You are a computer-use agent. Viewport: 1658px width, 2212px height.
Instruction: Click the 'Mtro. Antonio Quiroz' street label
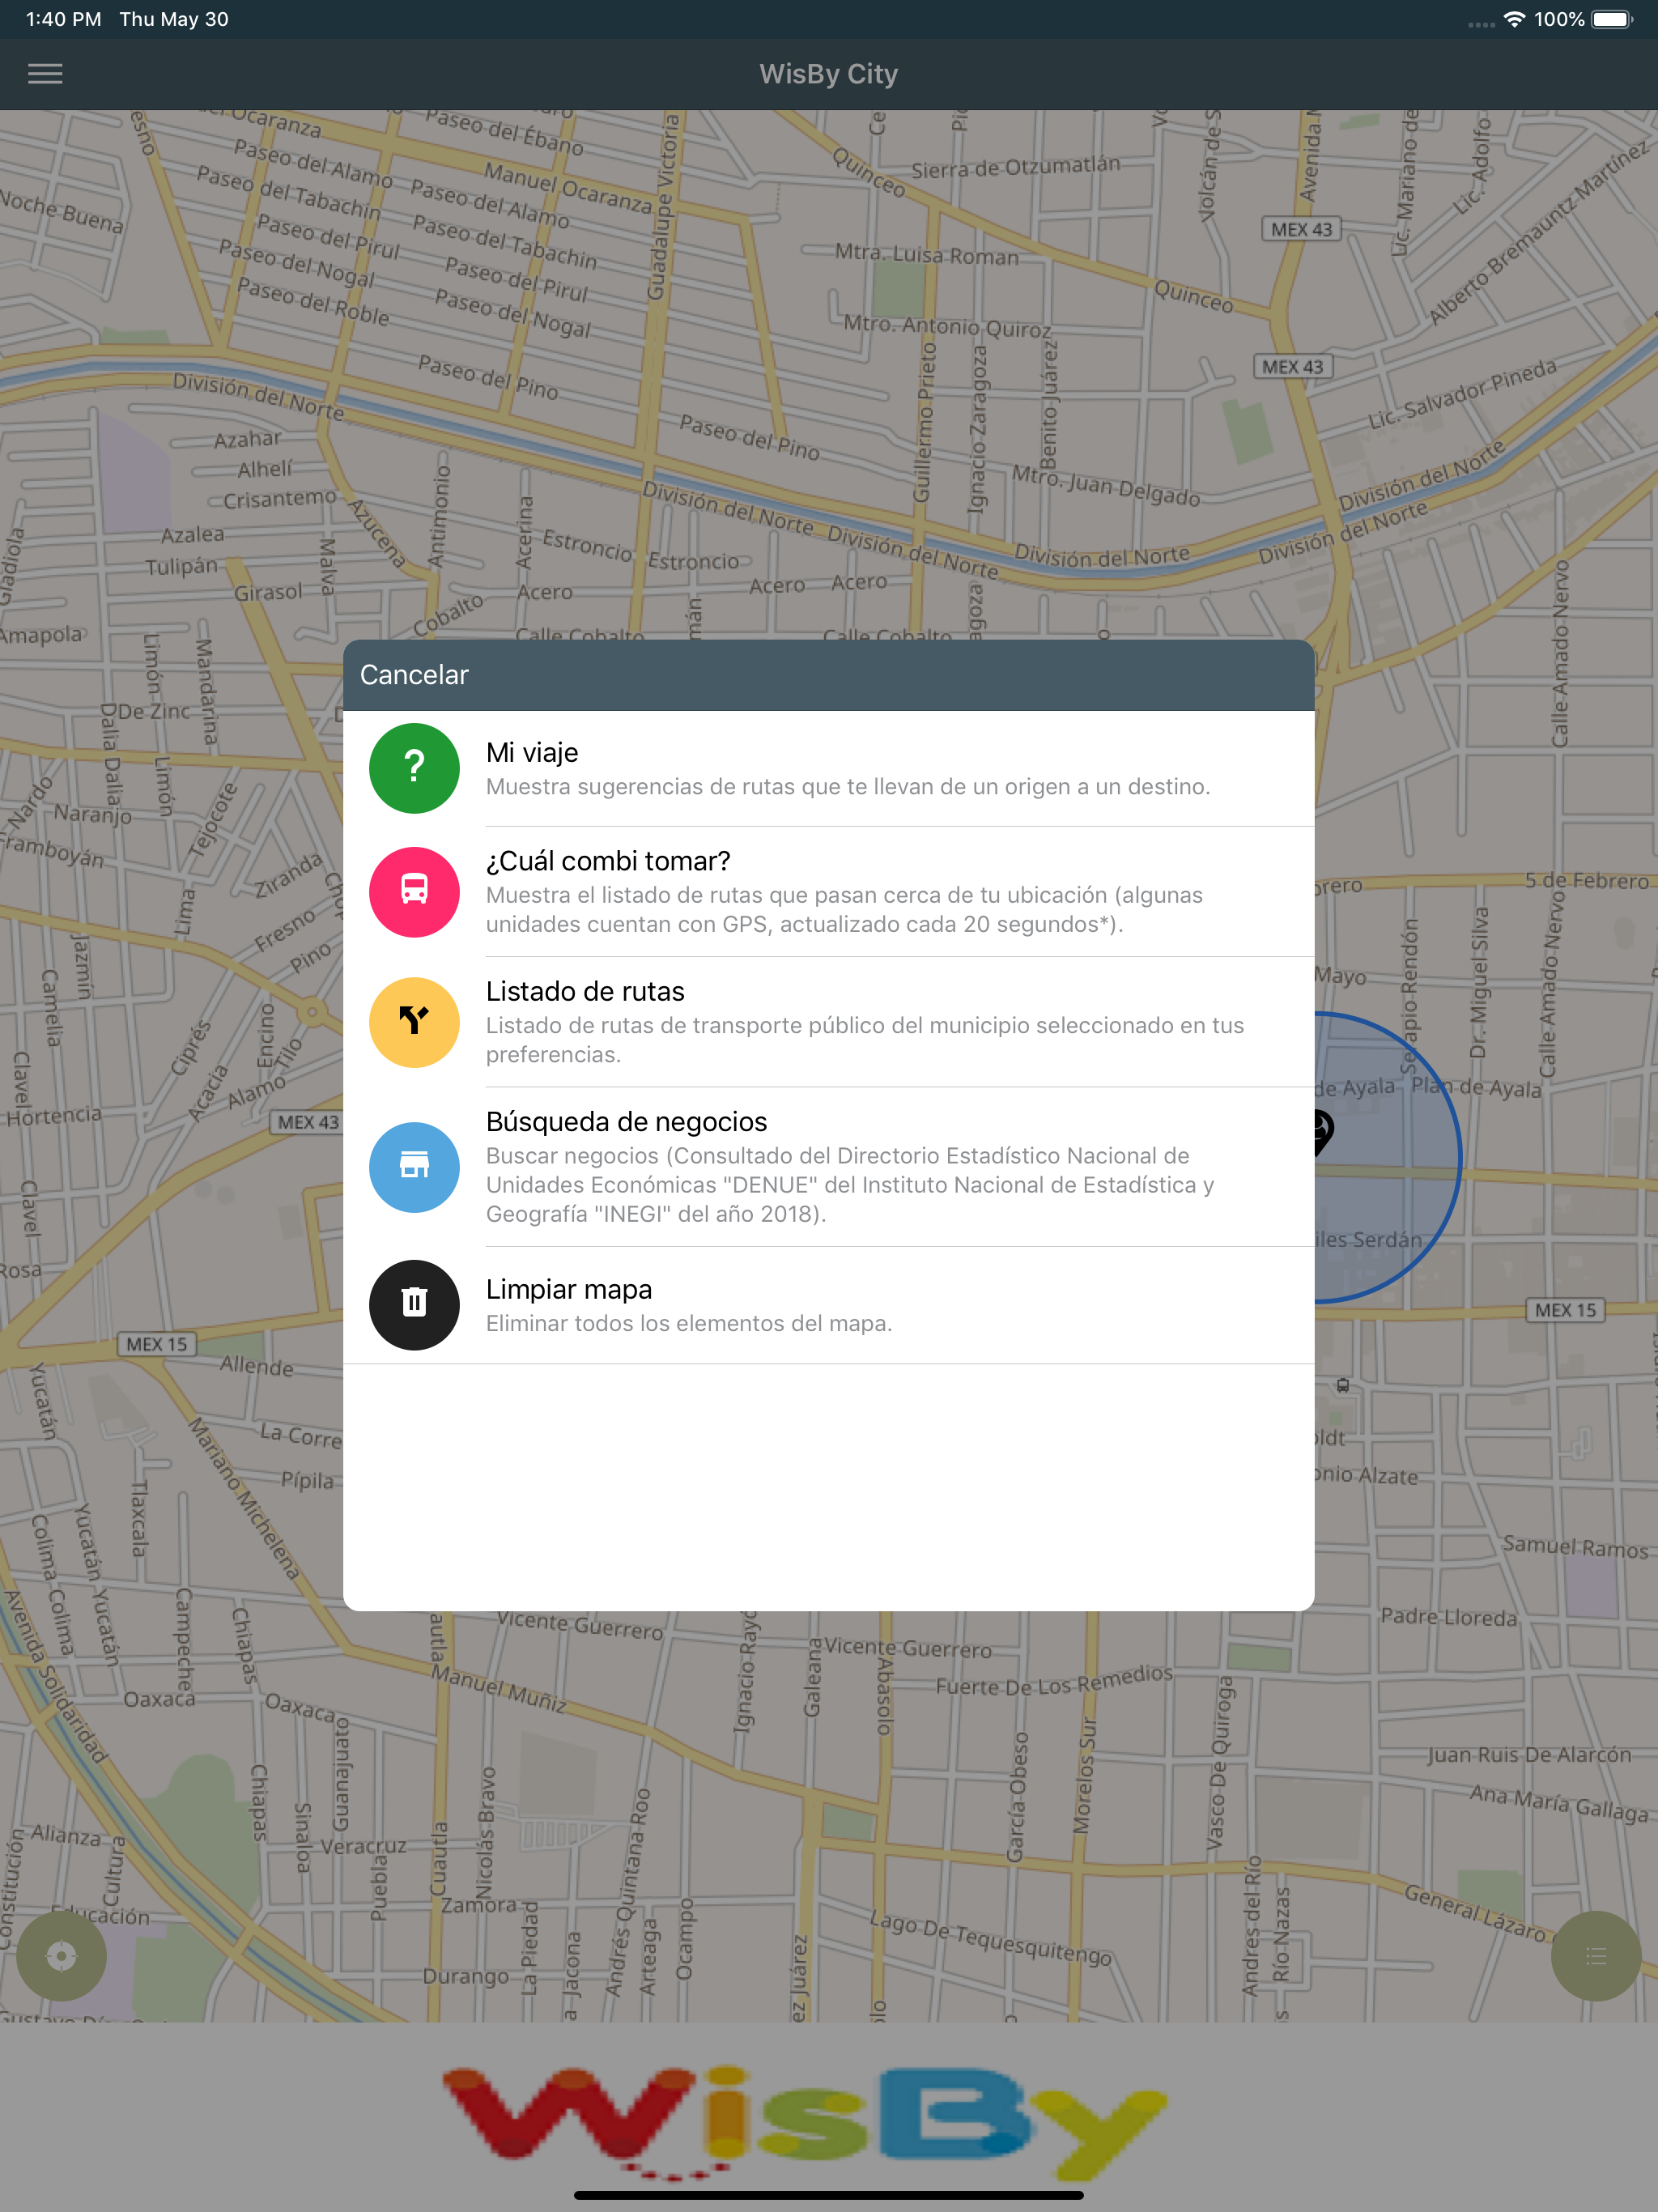pyautogui.click(x=947, y=326)
